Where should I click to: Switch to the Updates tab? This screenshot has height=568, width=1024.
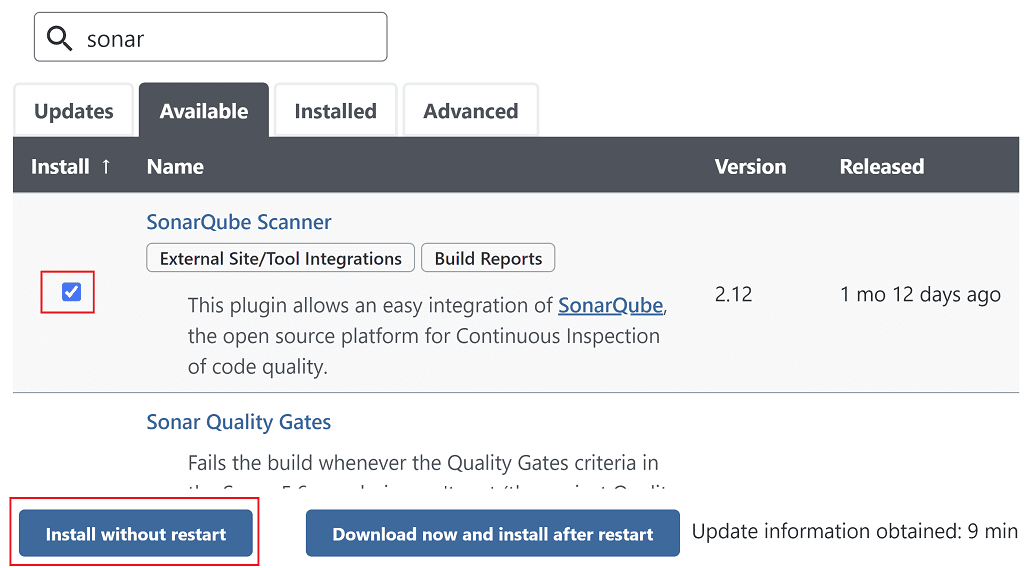point(74,111)
